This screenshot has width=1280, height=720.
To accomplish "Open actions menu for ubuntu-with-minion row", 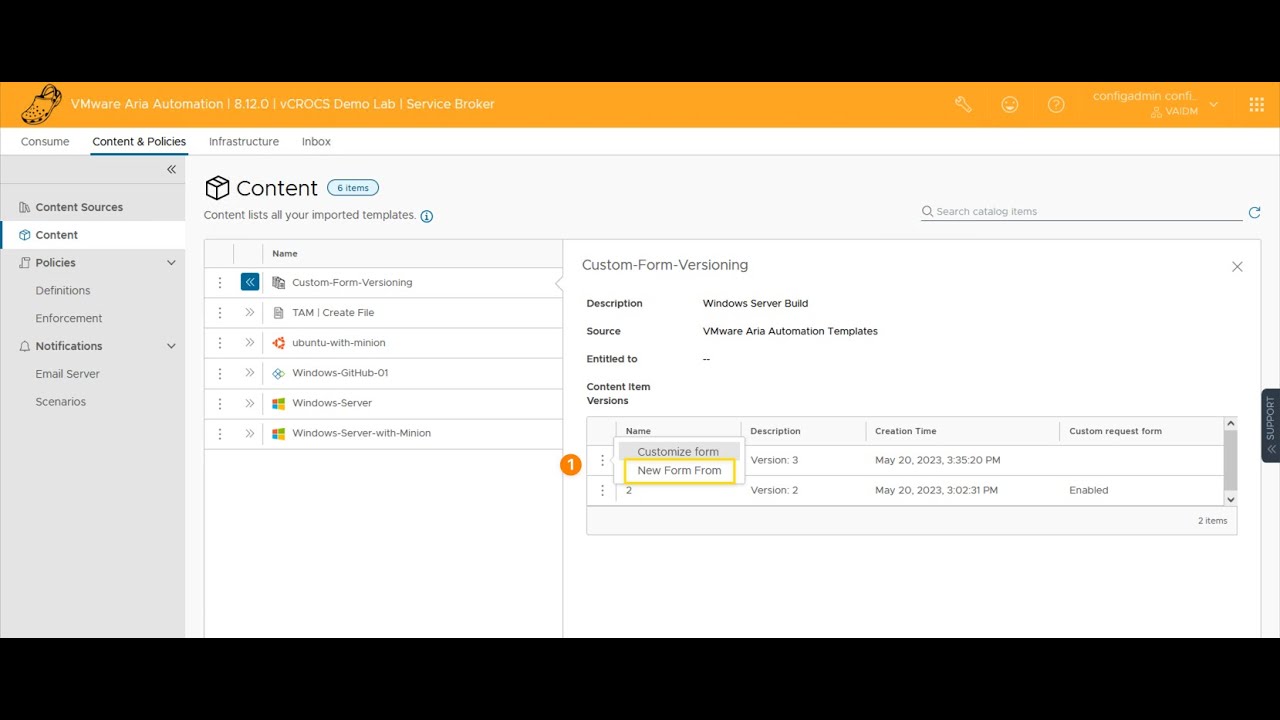I will [220, 343].
